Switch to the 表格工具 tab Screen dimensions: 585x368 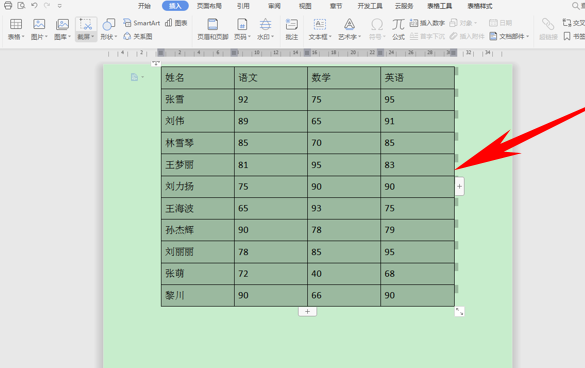(439, 6)
